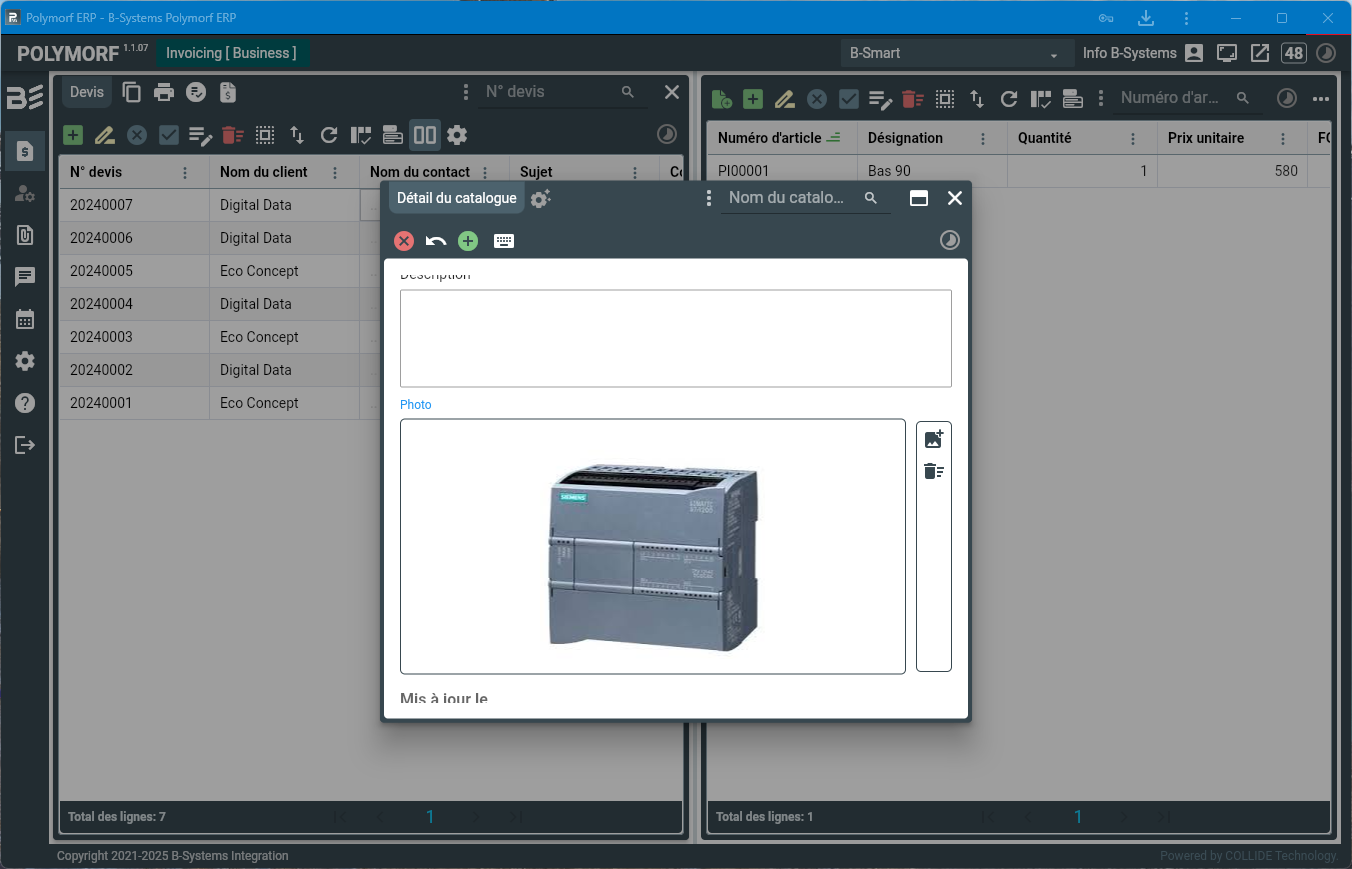The width and height of the screenshot is (1352, 869).
Task: Toggle the split columns view in Devis toolbar
Action: coord(425,135)
